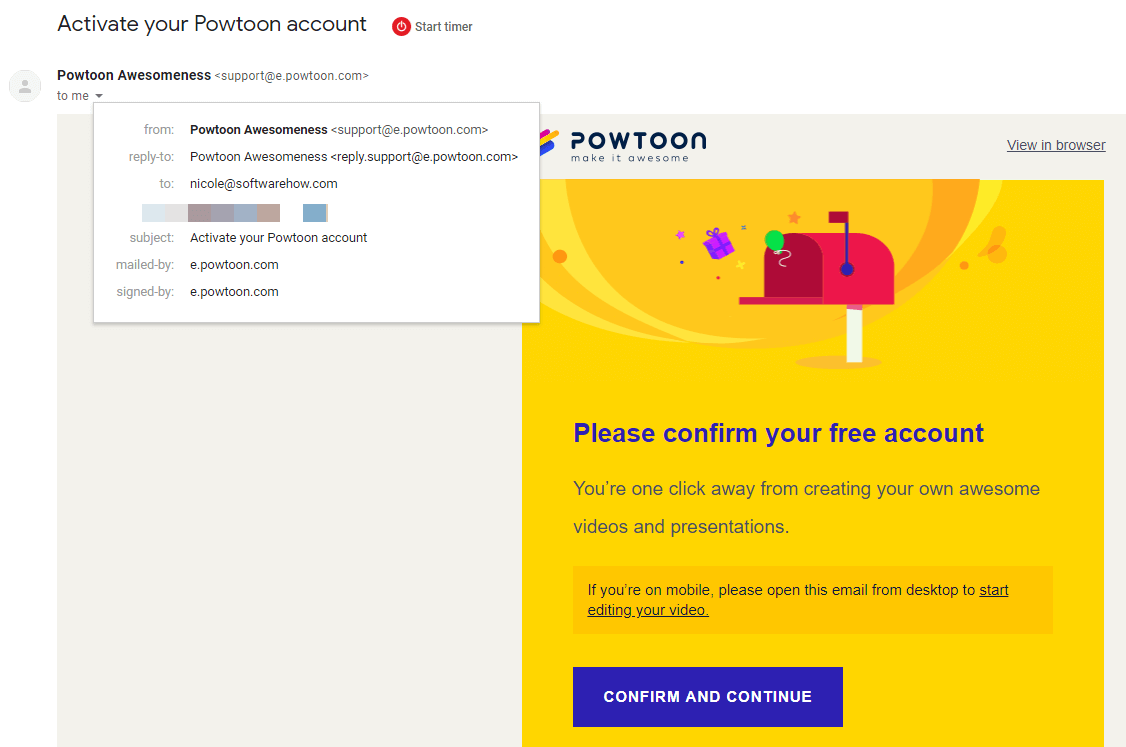Screen dimensions: 1126x747
Task: Click the green balloon in the mailbox
Action: click(774, 240)
